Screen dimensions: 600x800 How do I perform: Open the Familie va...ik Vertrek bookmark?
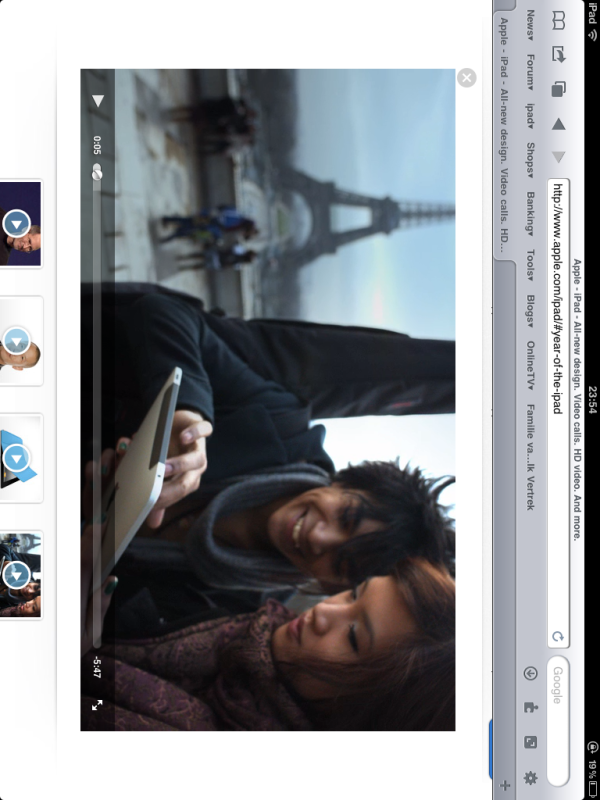531,457
